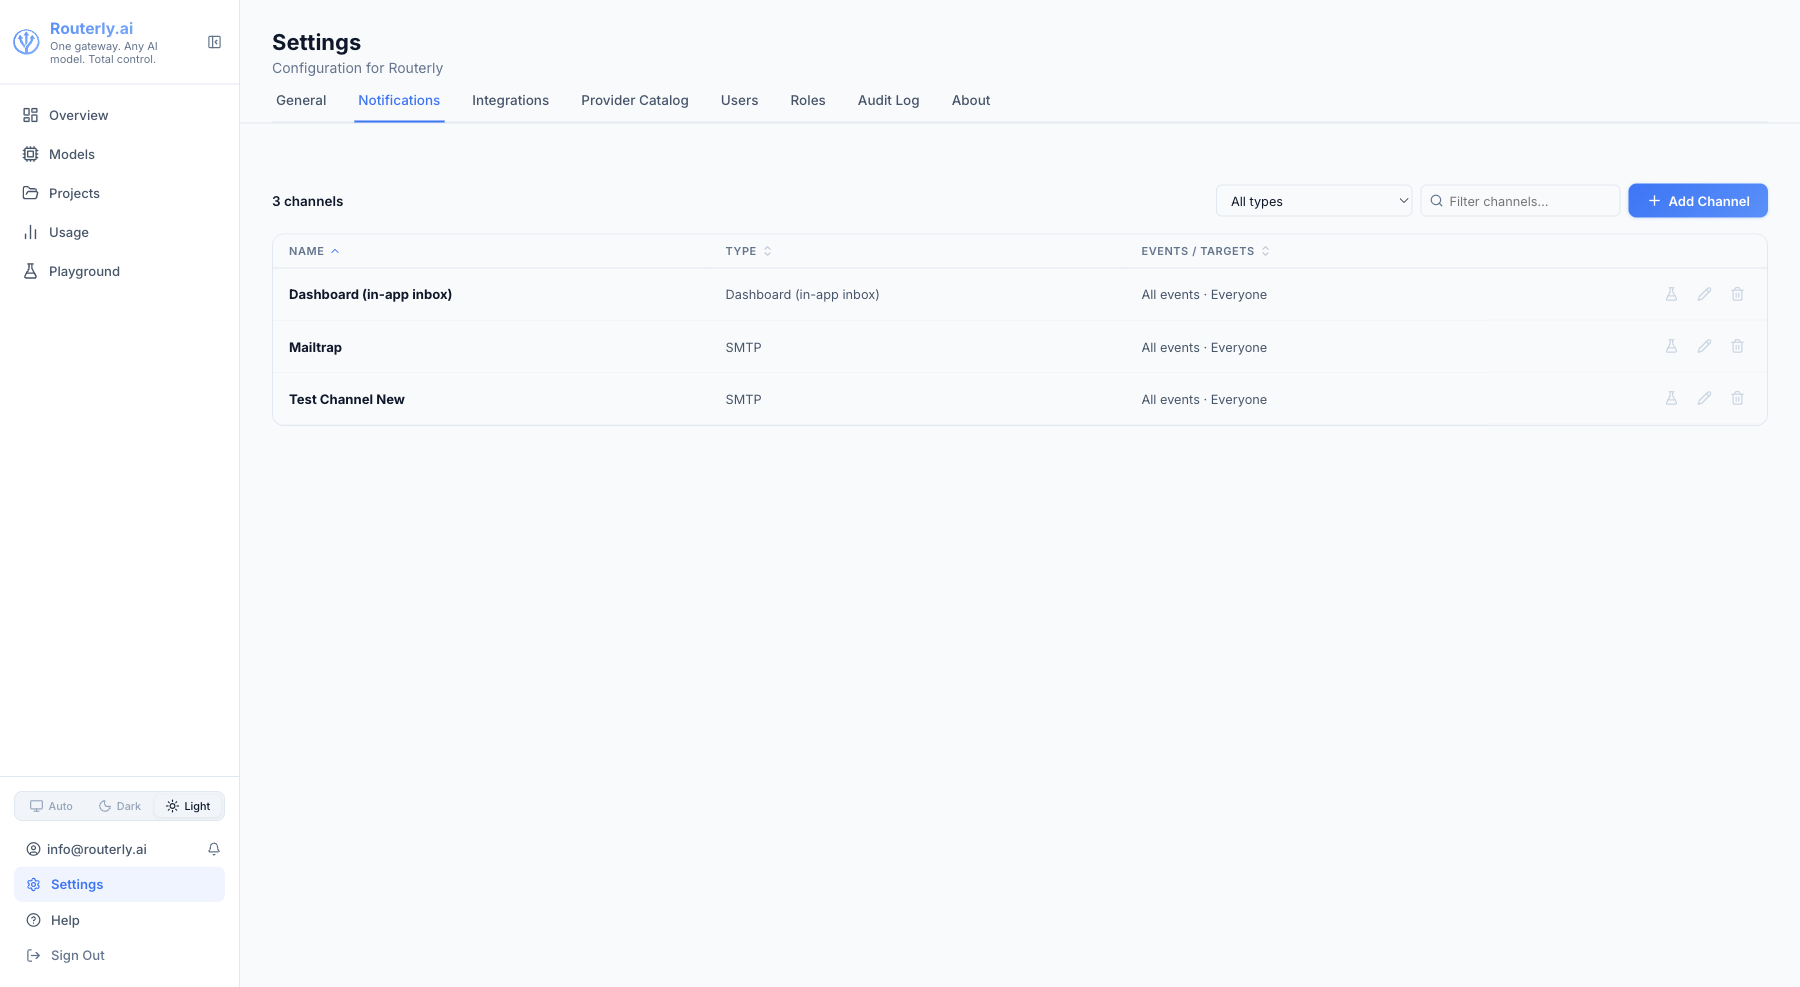Collapse the sidebar panel icon
The height and width of the screenshot is (987, 1800).
point(214,42)
